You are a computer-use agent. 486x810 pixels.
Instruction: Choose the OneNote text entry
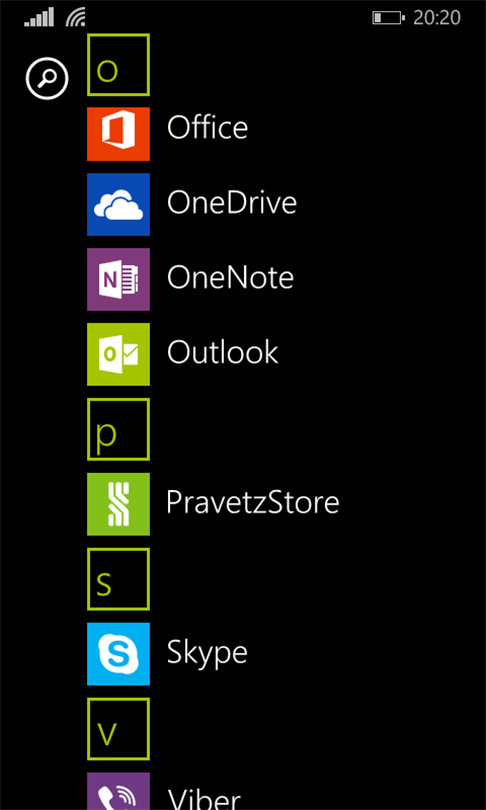coord(230,277)
